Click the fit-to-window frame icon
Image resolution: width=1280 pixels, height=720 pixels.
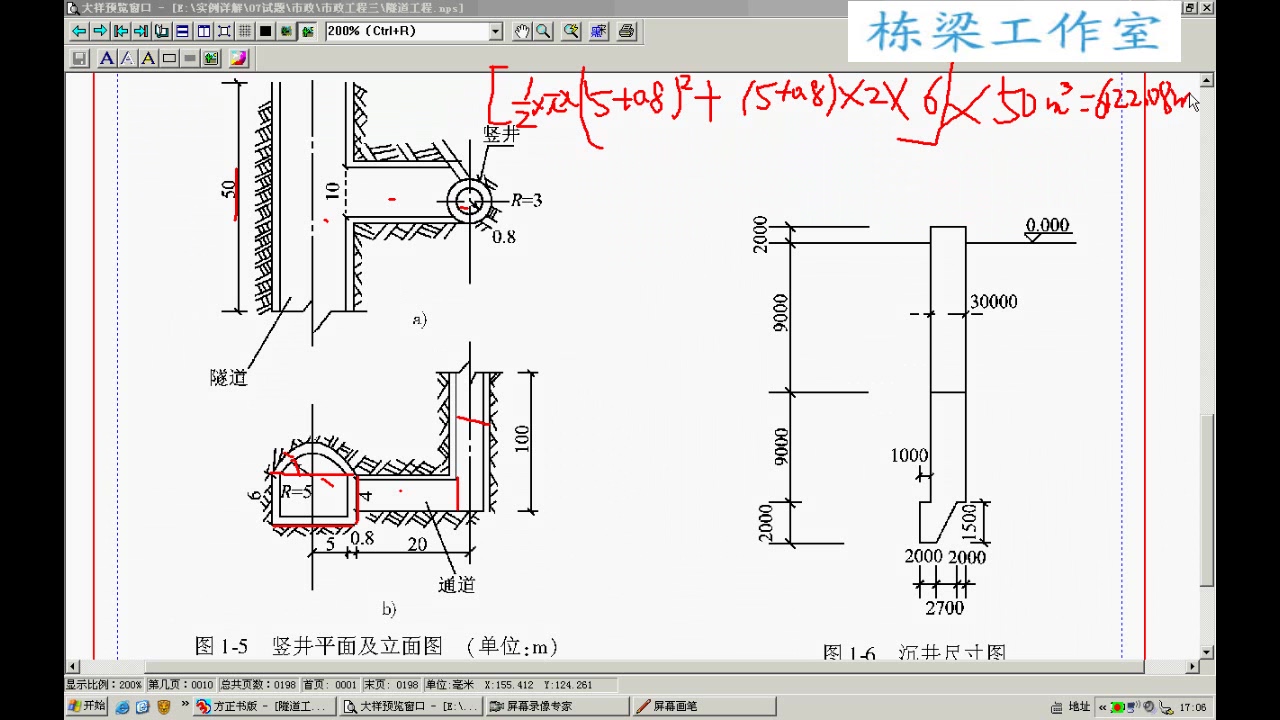(x=224, y=31)
